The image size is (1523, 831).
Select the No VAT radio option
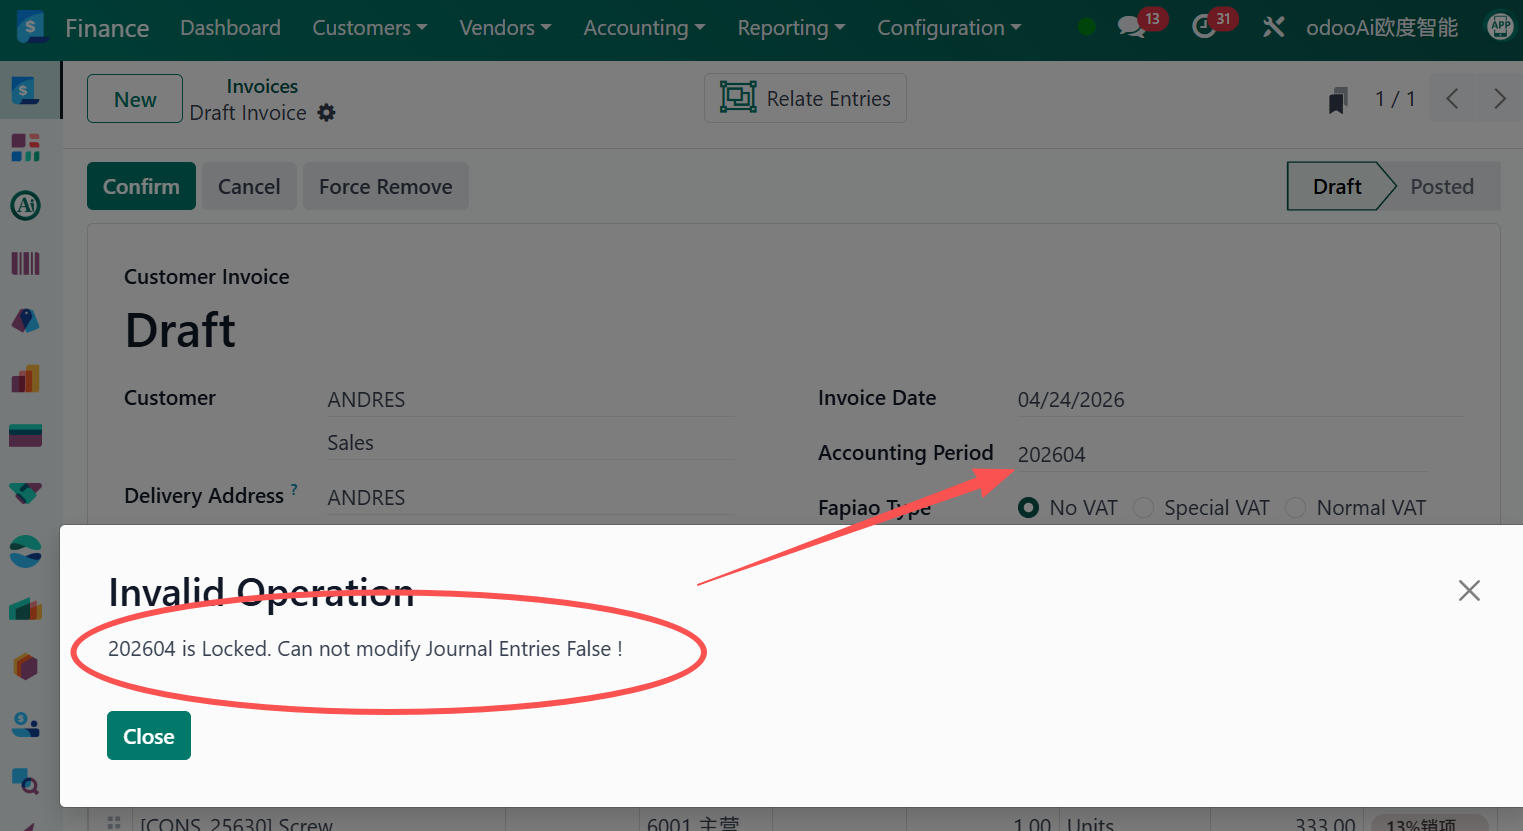(x=1028, y=508)
